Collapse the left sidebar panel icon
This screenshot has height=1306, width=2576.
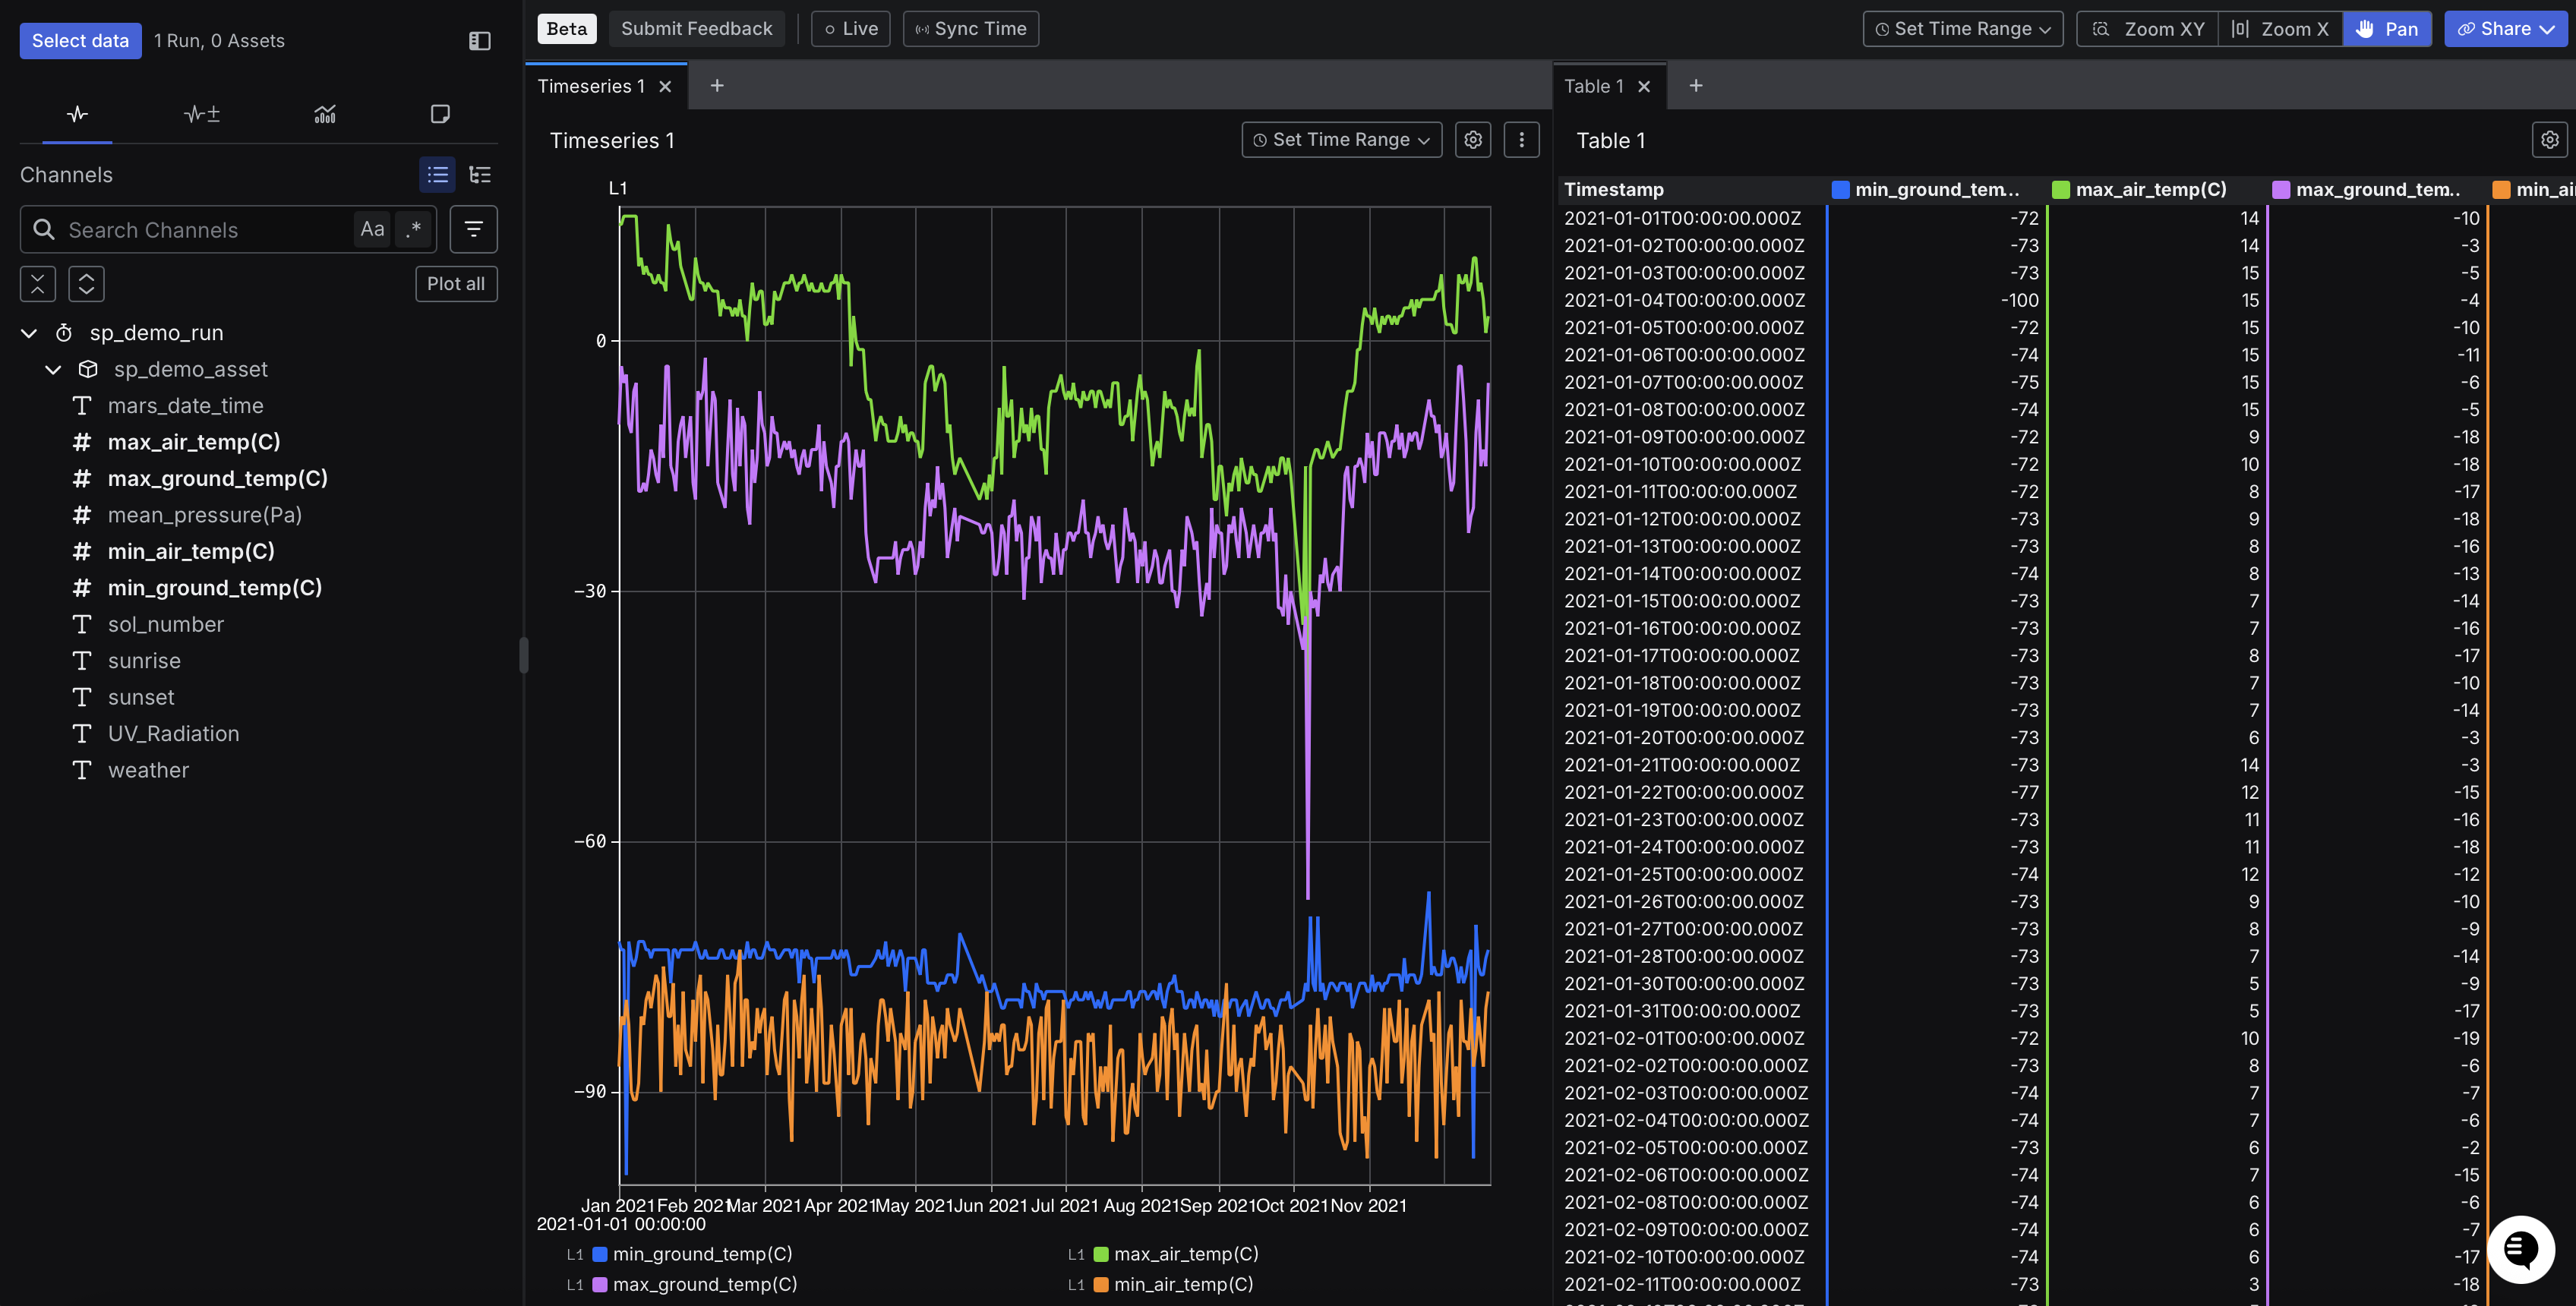(480, 41)
